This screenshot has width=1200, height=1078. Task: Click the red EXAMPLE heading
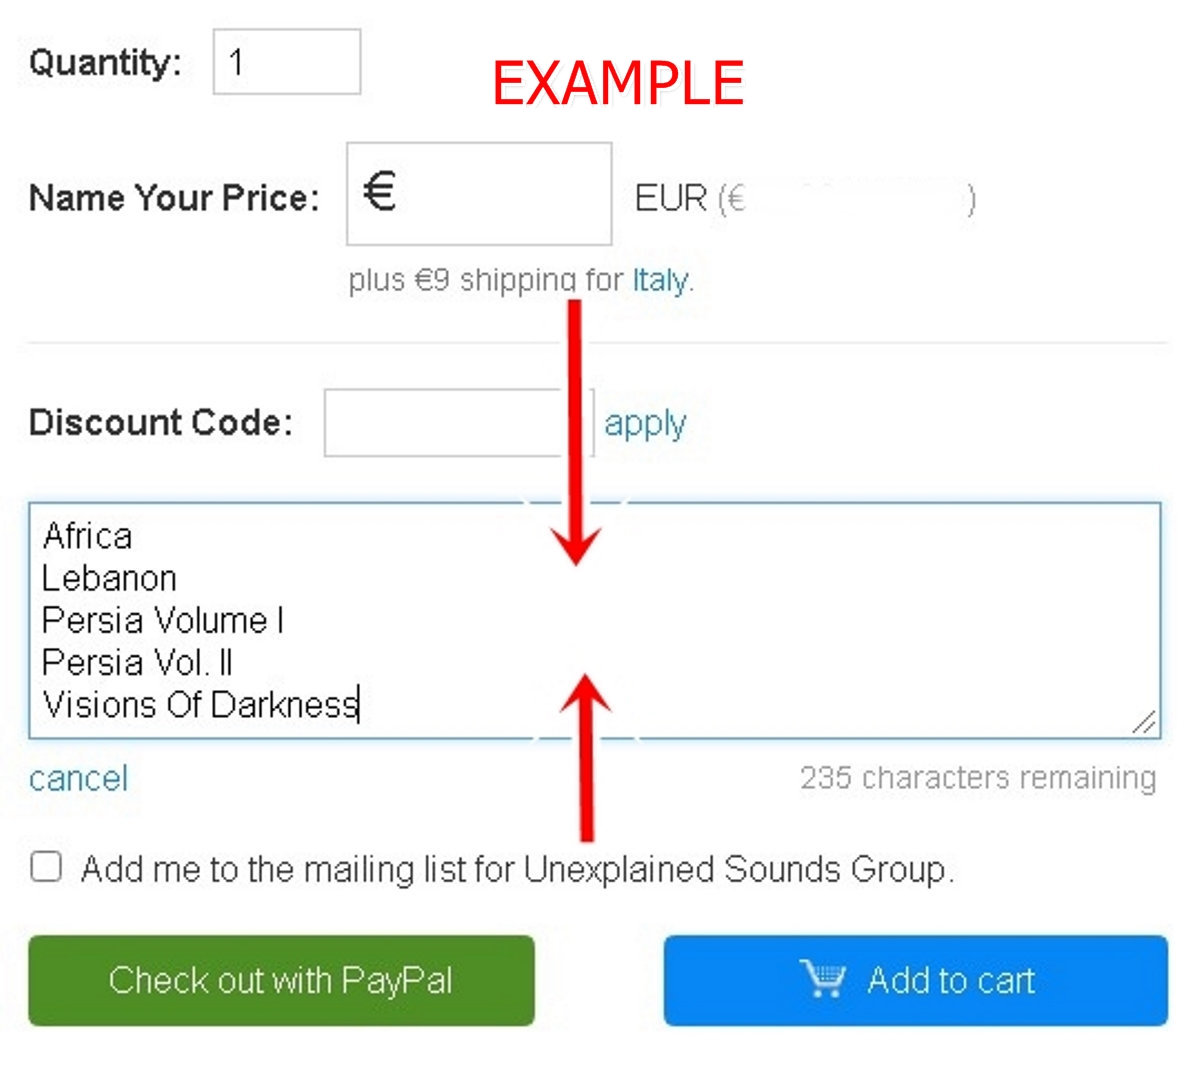617,83
